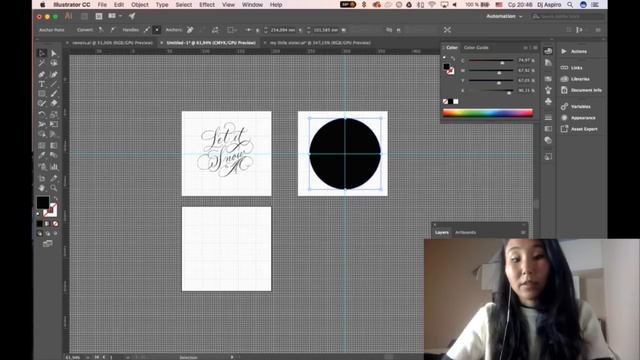
Task: Collapse the Color panel group
Action: pos(526,48)
